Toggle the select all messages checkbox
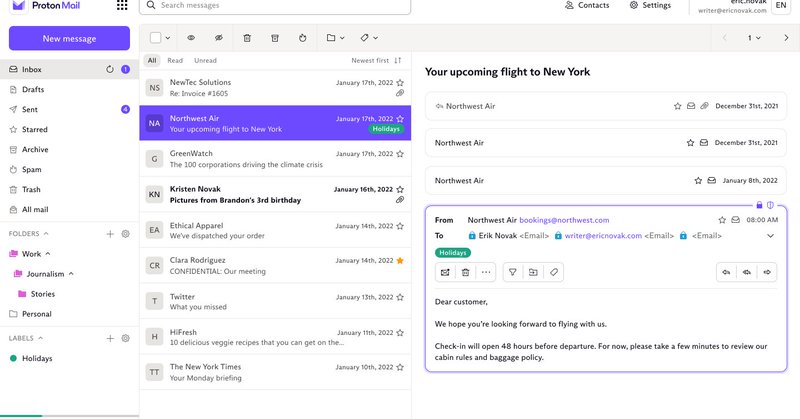The height and width of the screenshot is (419, 800). pos(156,38)
